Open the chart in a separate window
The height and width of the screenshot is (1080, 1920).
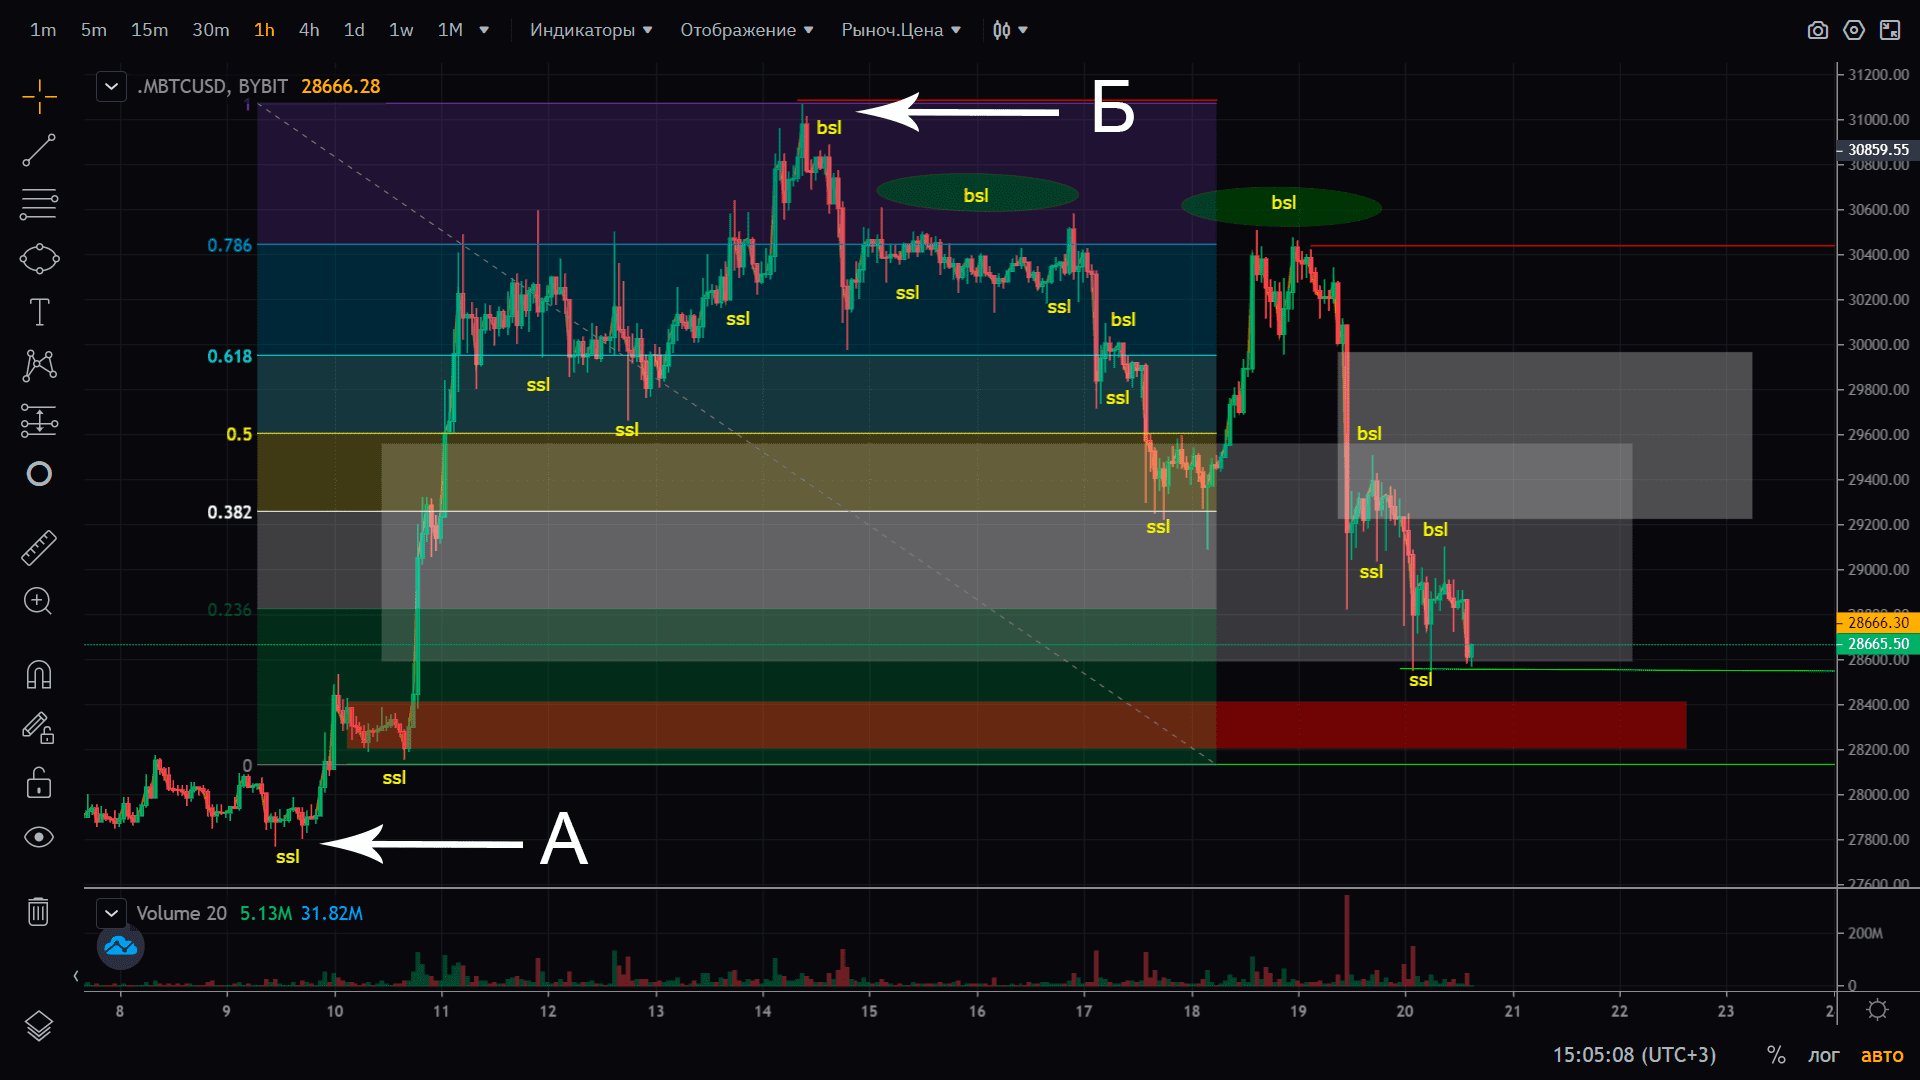1890,30
